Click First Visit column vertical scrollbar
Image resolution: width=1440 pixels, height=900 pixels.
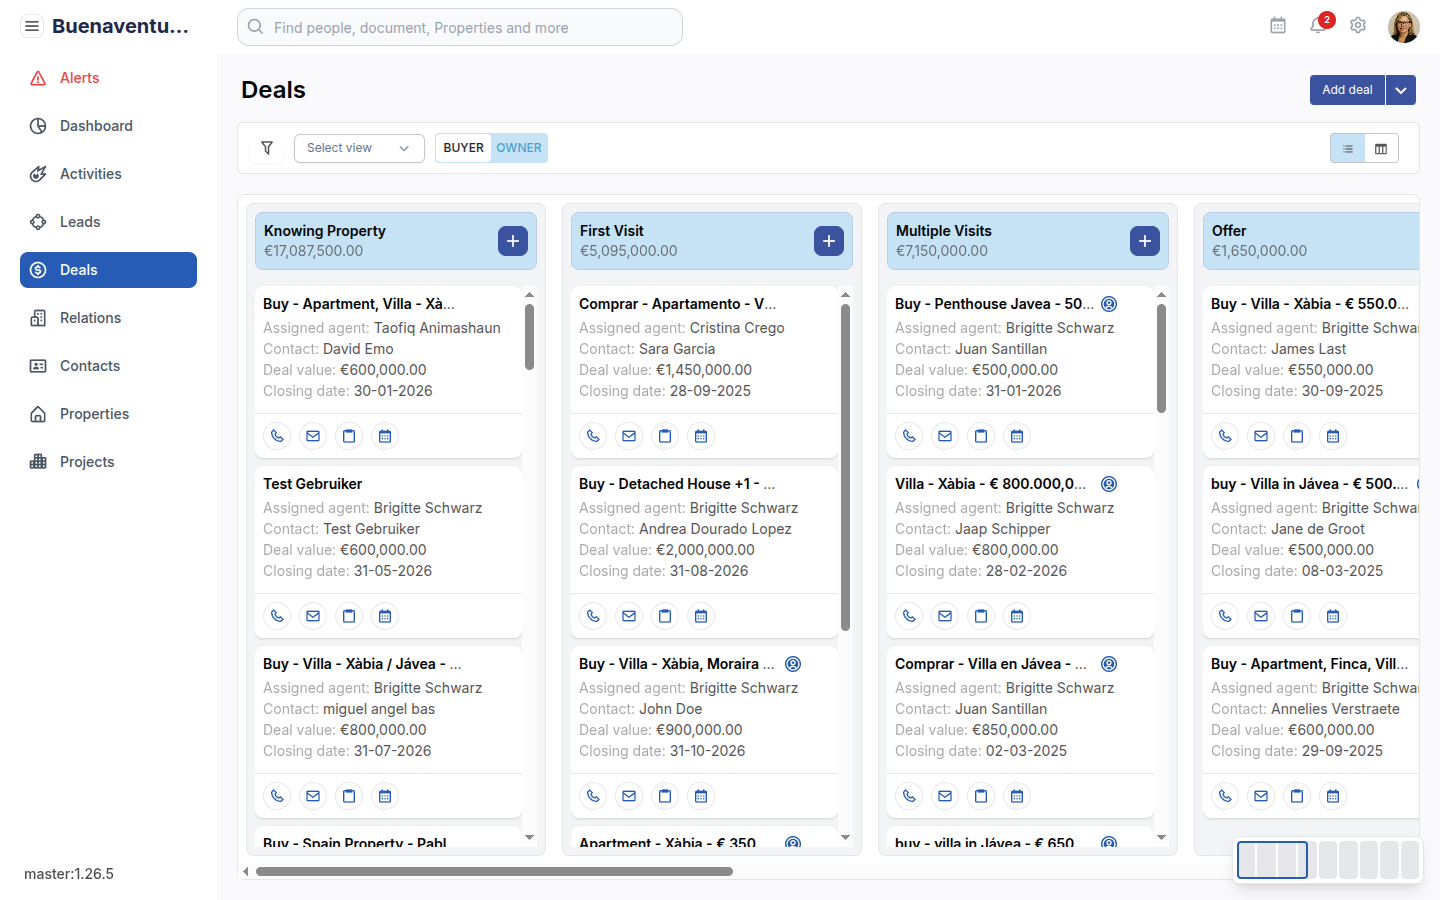(x=845, y=467)
